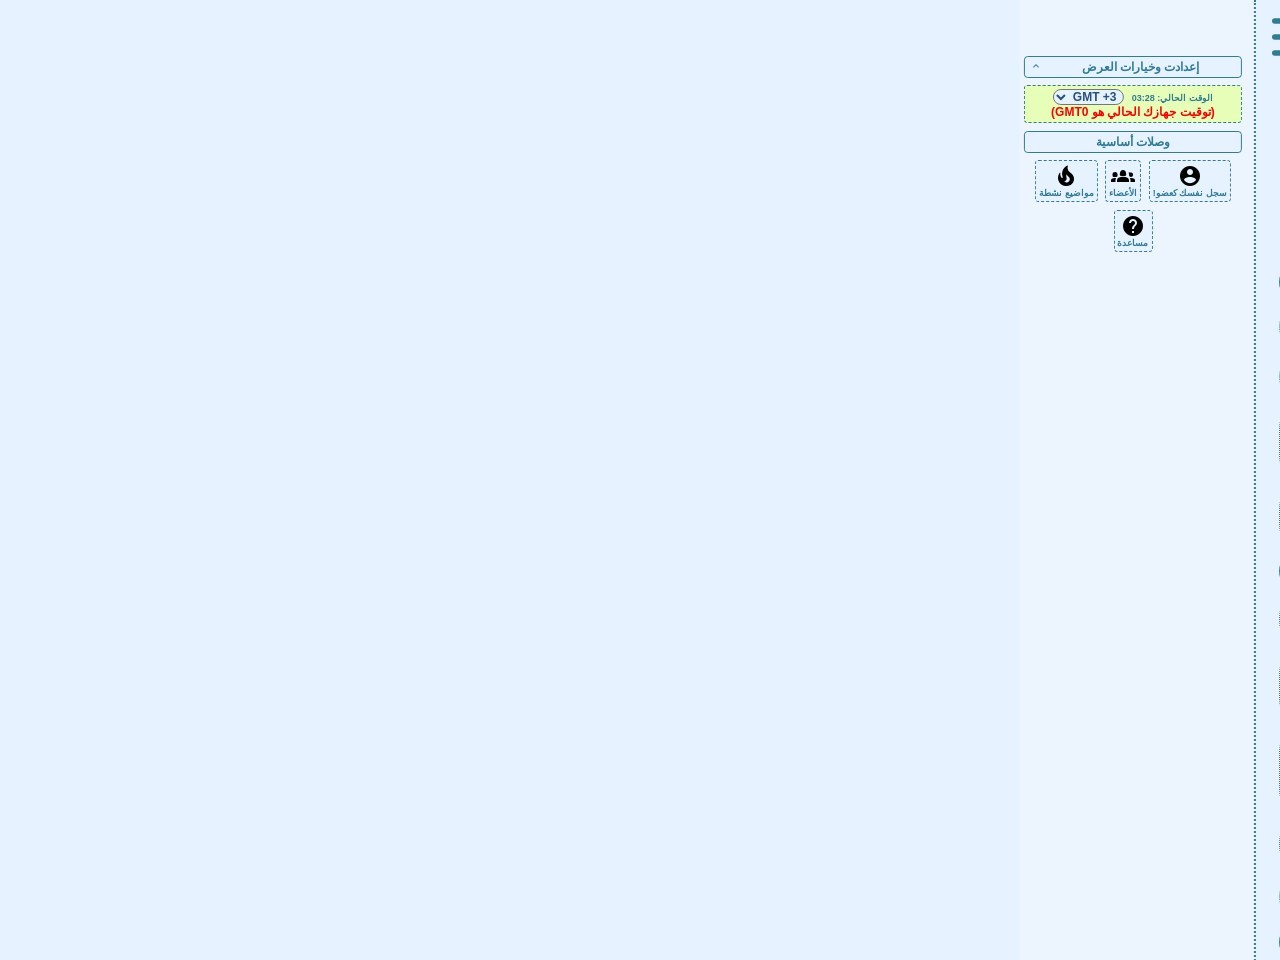Click the active topics flame icon
1280x960 pixels.
(1066, 176)
